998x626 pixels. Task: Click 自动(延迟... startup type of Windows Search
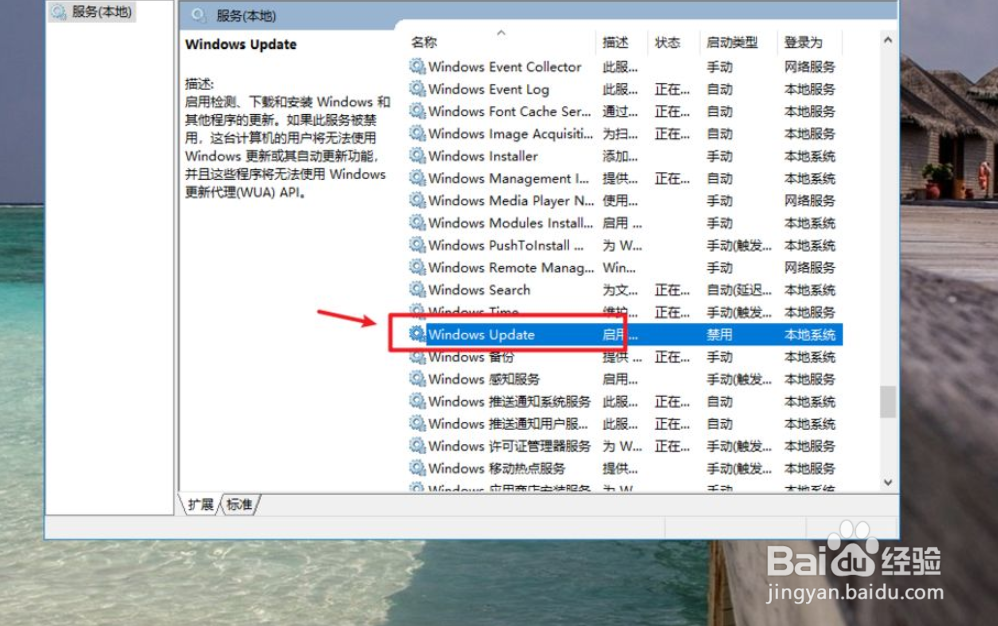click(x=738, y=289)
